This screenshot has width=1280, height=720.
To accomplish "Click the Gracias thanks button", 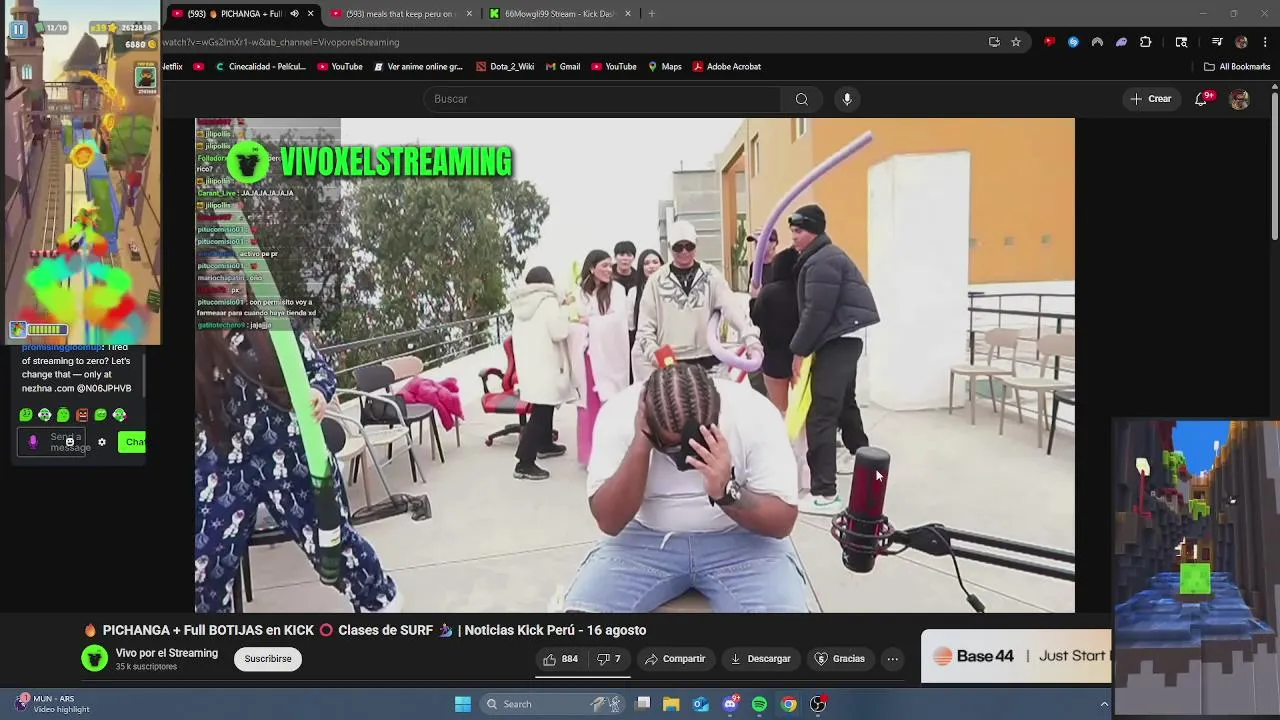I will coord(840,659).
